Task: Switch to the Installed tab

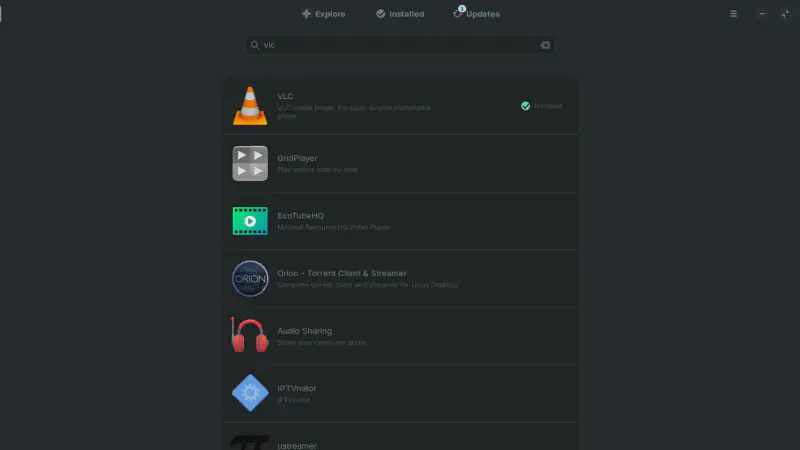Action: tap(400, 14)
